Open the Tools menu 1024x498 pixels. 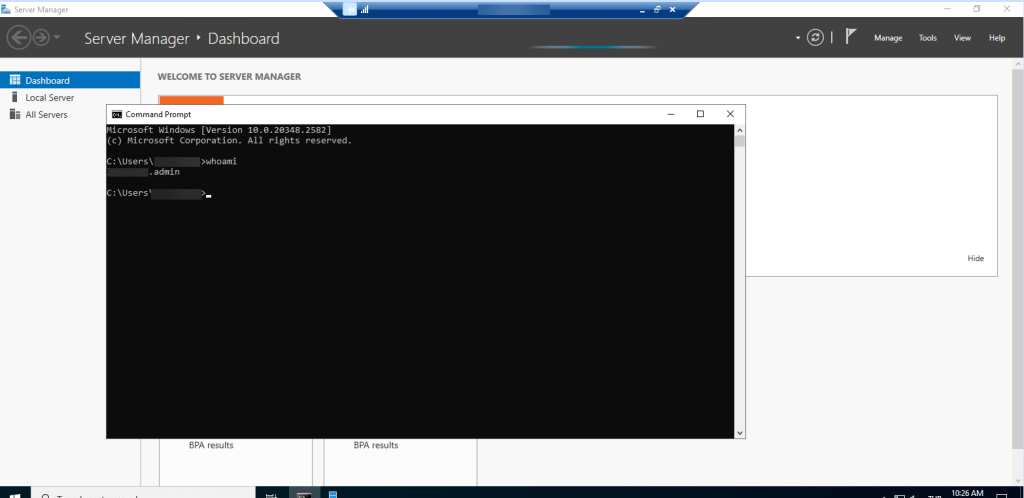coord(928,38)
